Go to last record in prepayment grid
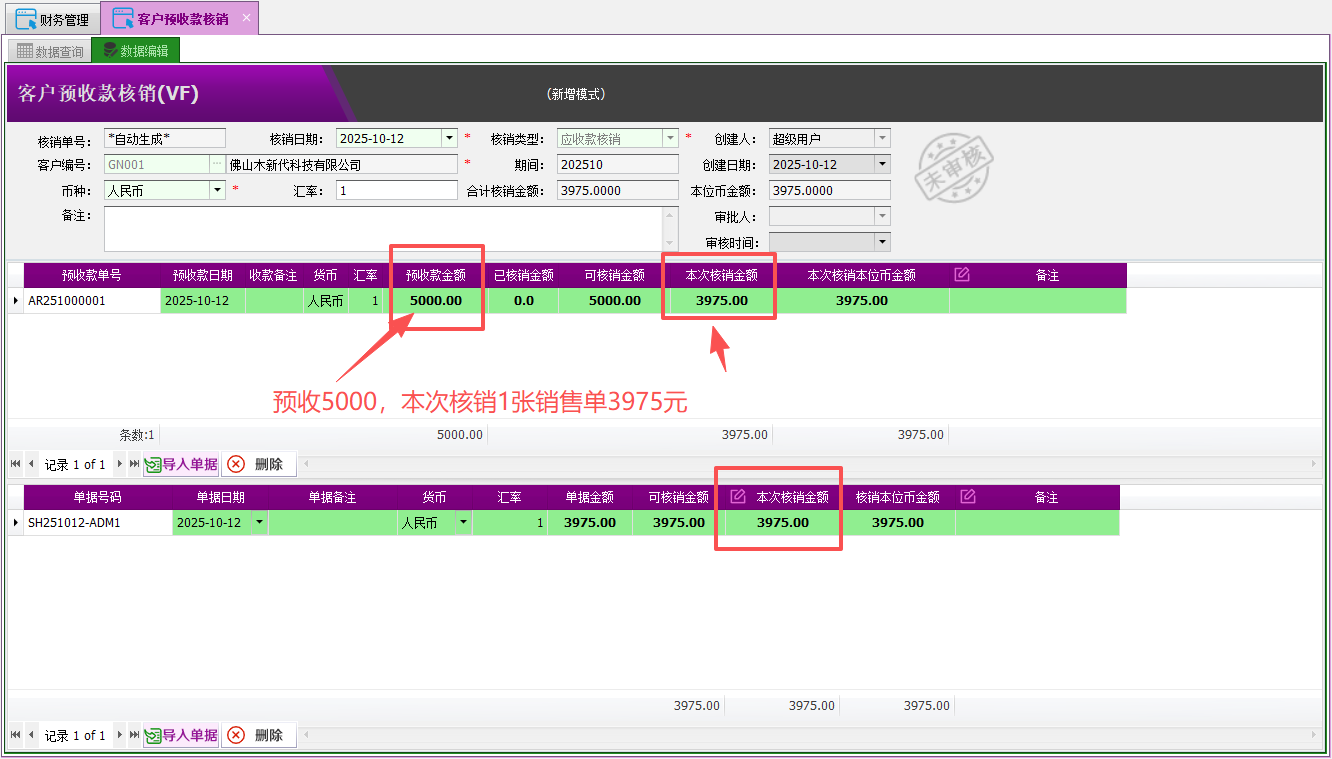This screenshot has width=1332, height=759. click(134, 464)
